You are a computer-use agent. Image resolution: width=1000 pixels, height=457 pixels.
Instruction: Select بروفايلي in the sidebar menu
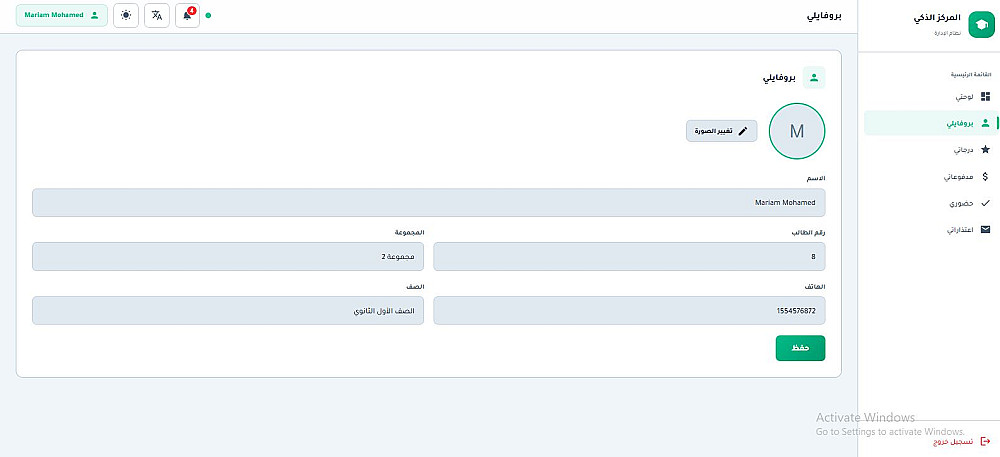coord(961,123)
